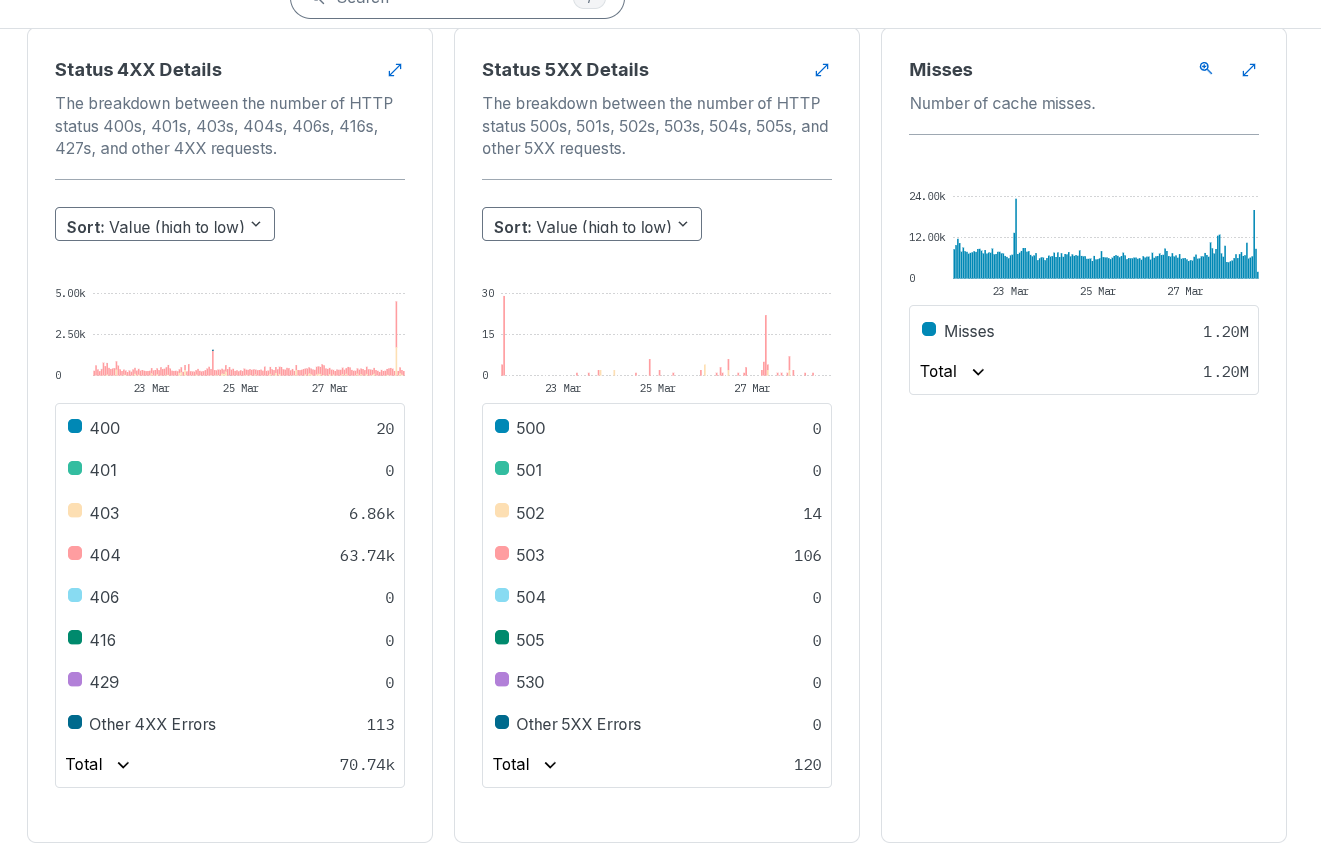Toggle the 429 series in 4XX legend

(x=104, y=682)
